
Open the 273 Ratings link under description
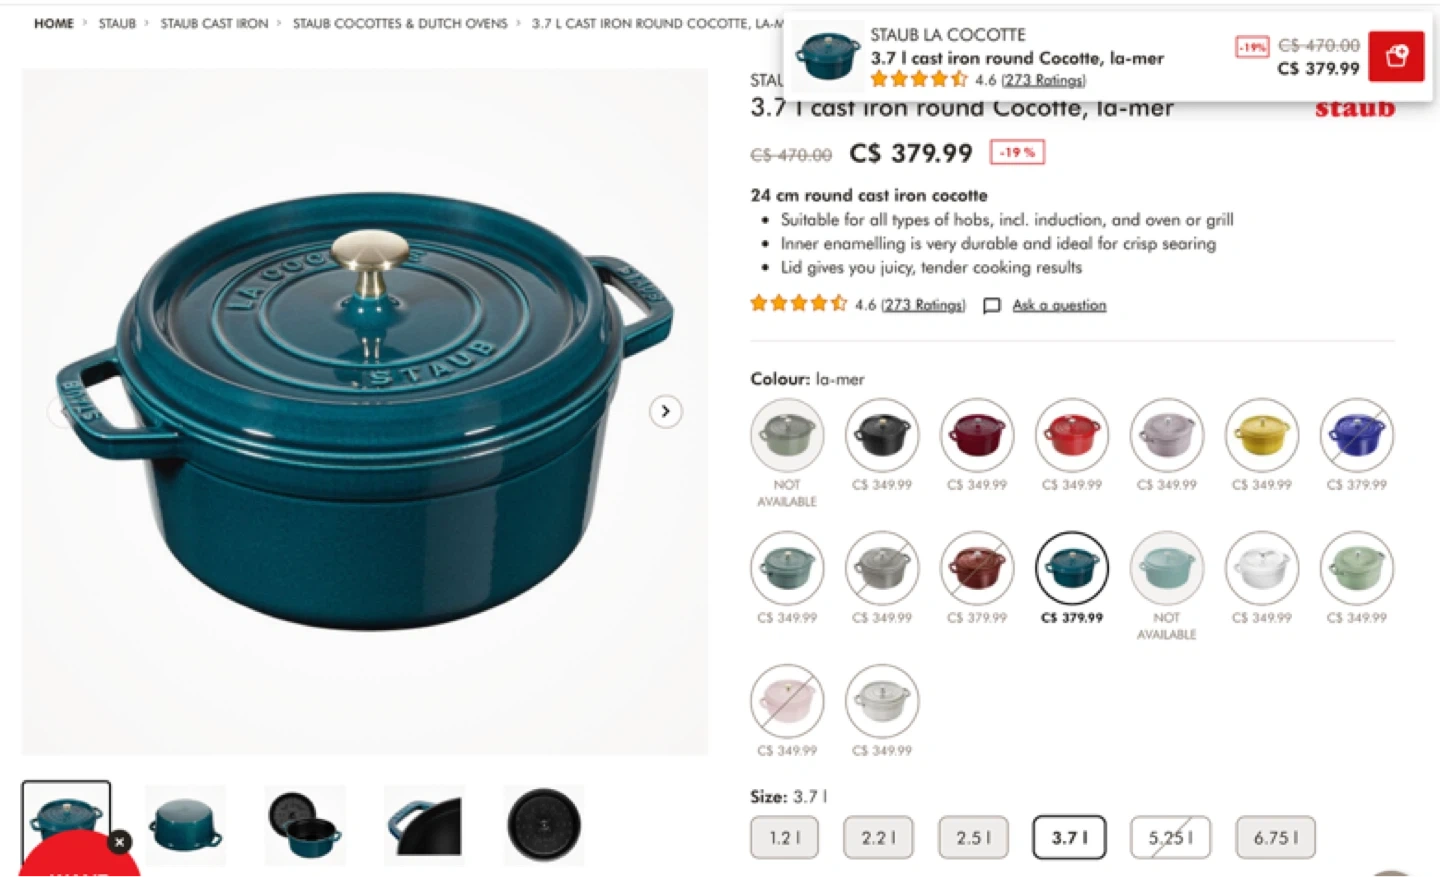click(x=923, y=305)
